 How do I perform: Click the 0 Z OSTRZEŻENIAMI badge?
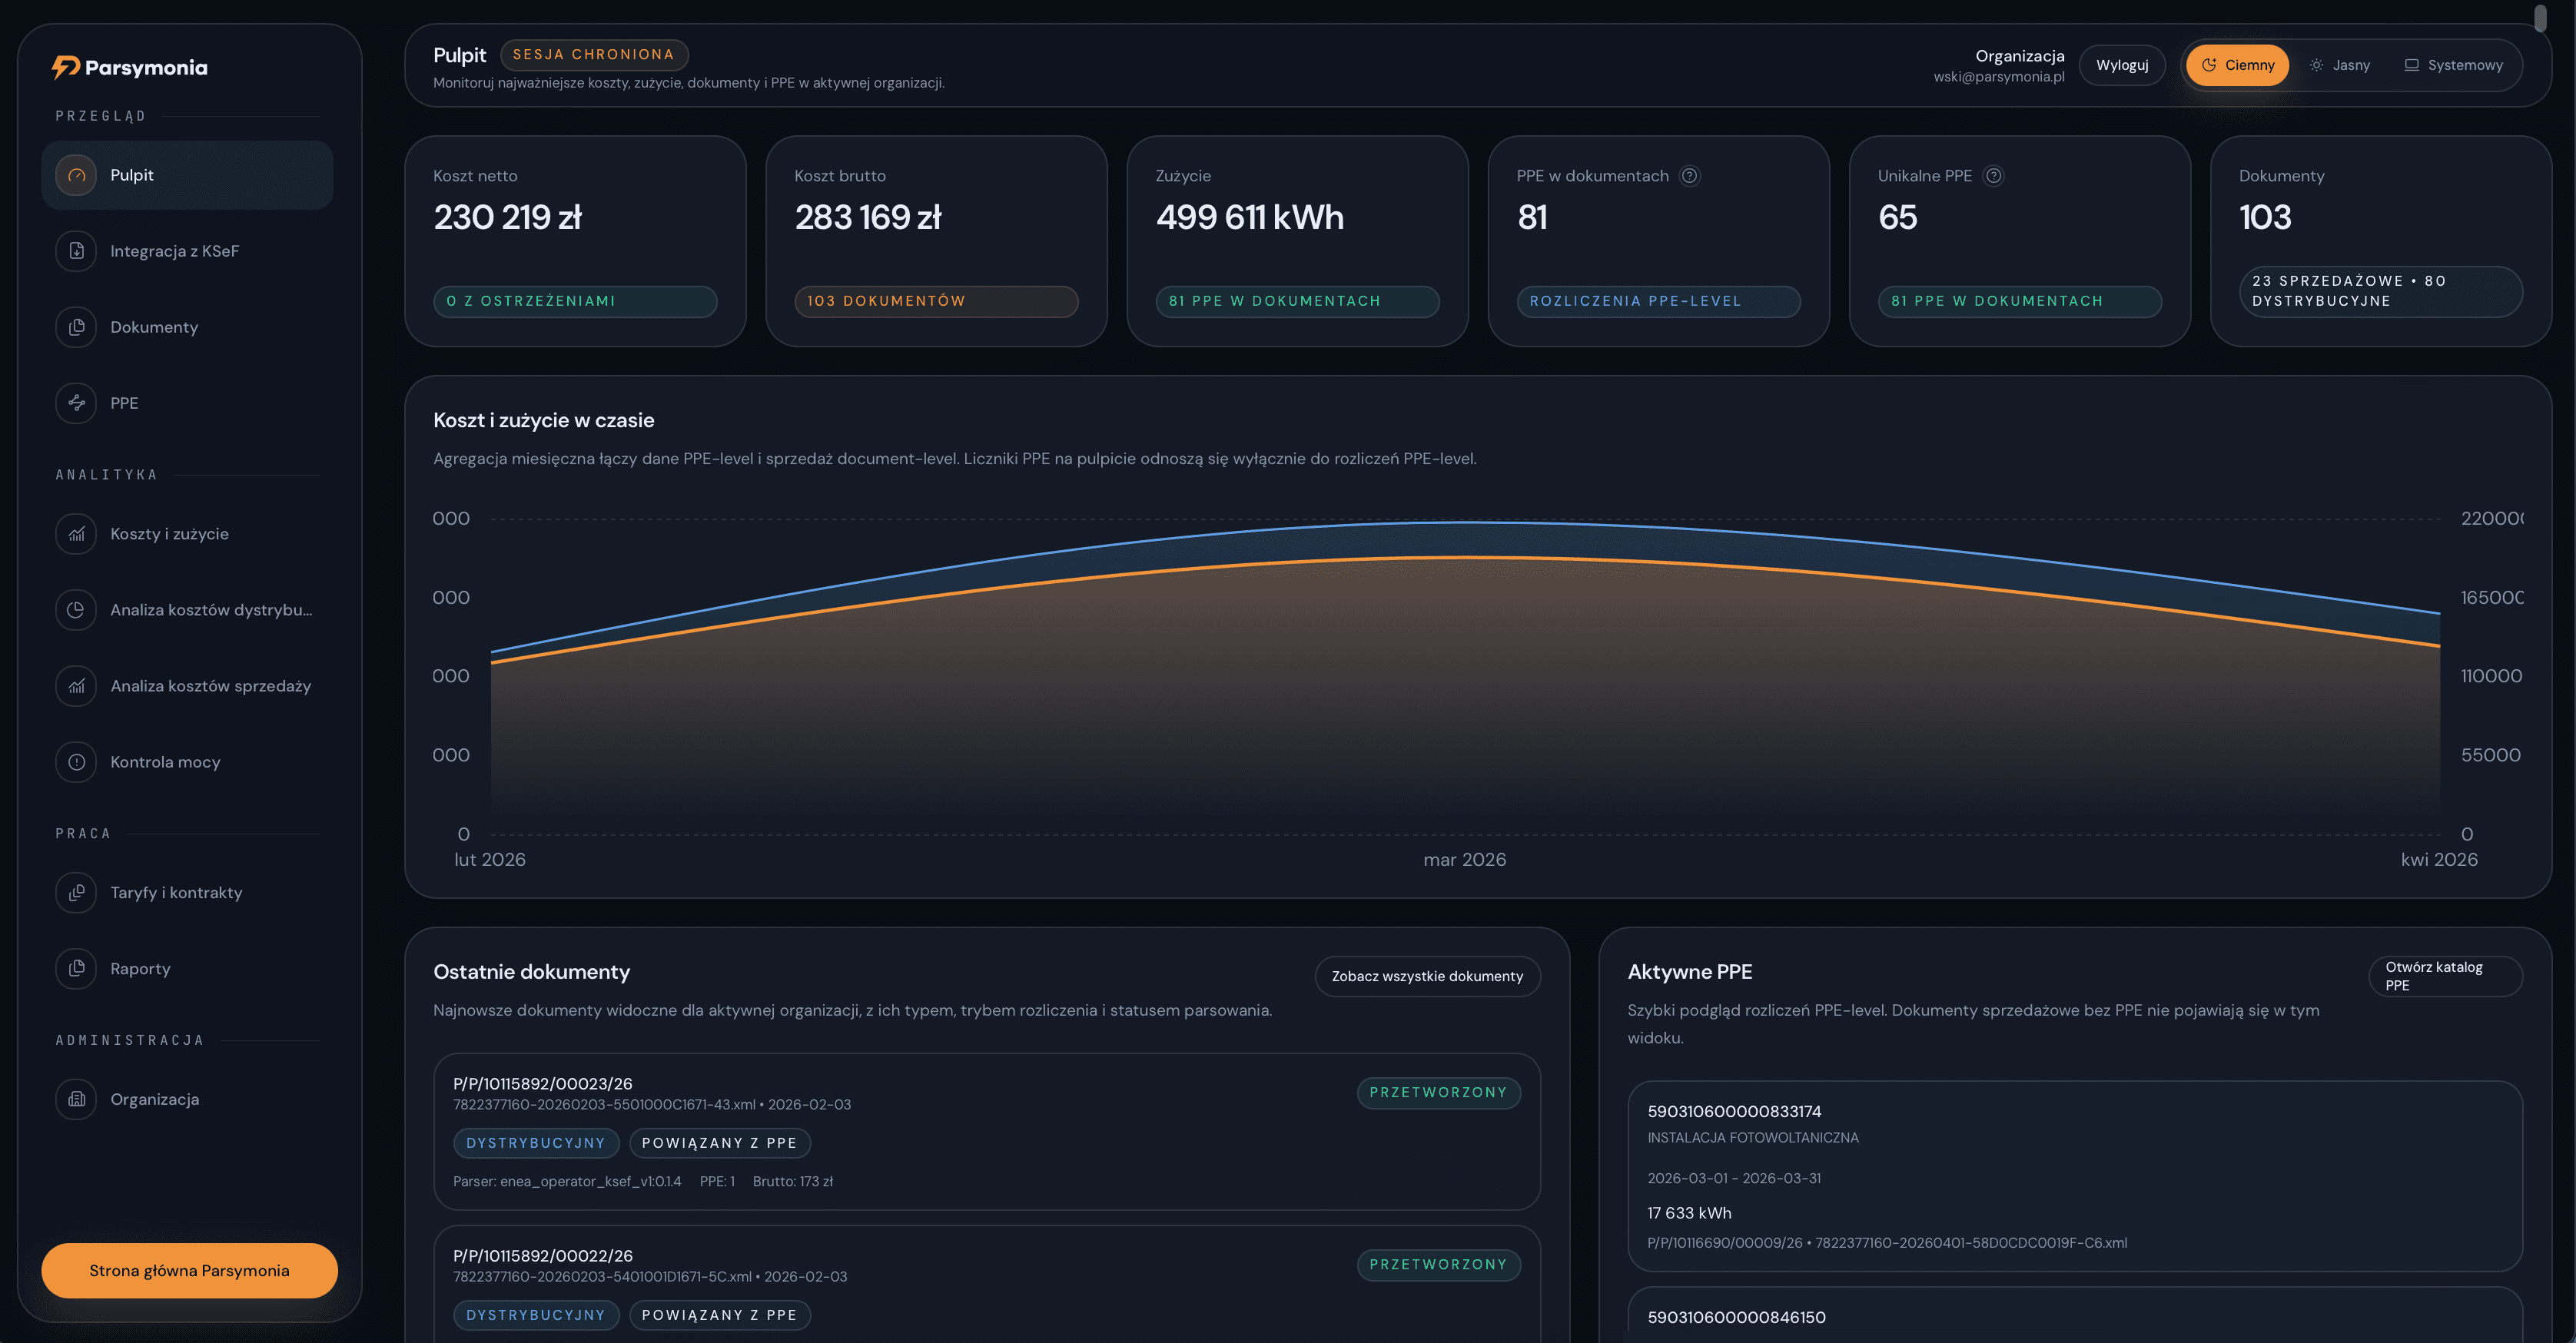575,301
